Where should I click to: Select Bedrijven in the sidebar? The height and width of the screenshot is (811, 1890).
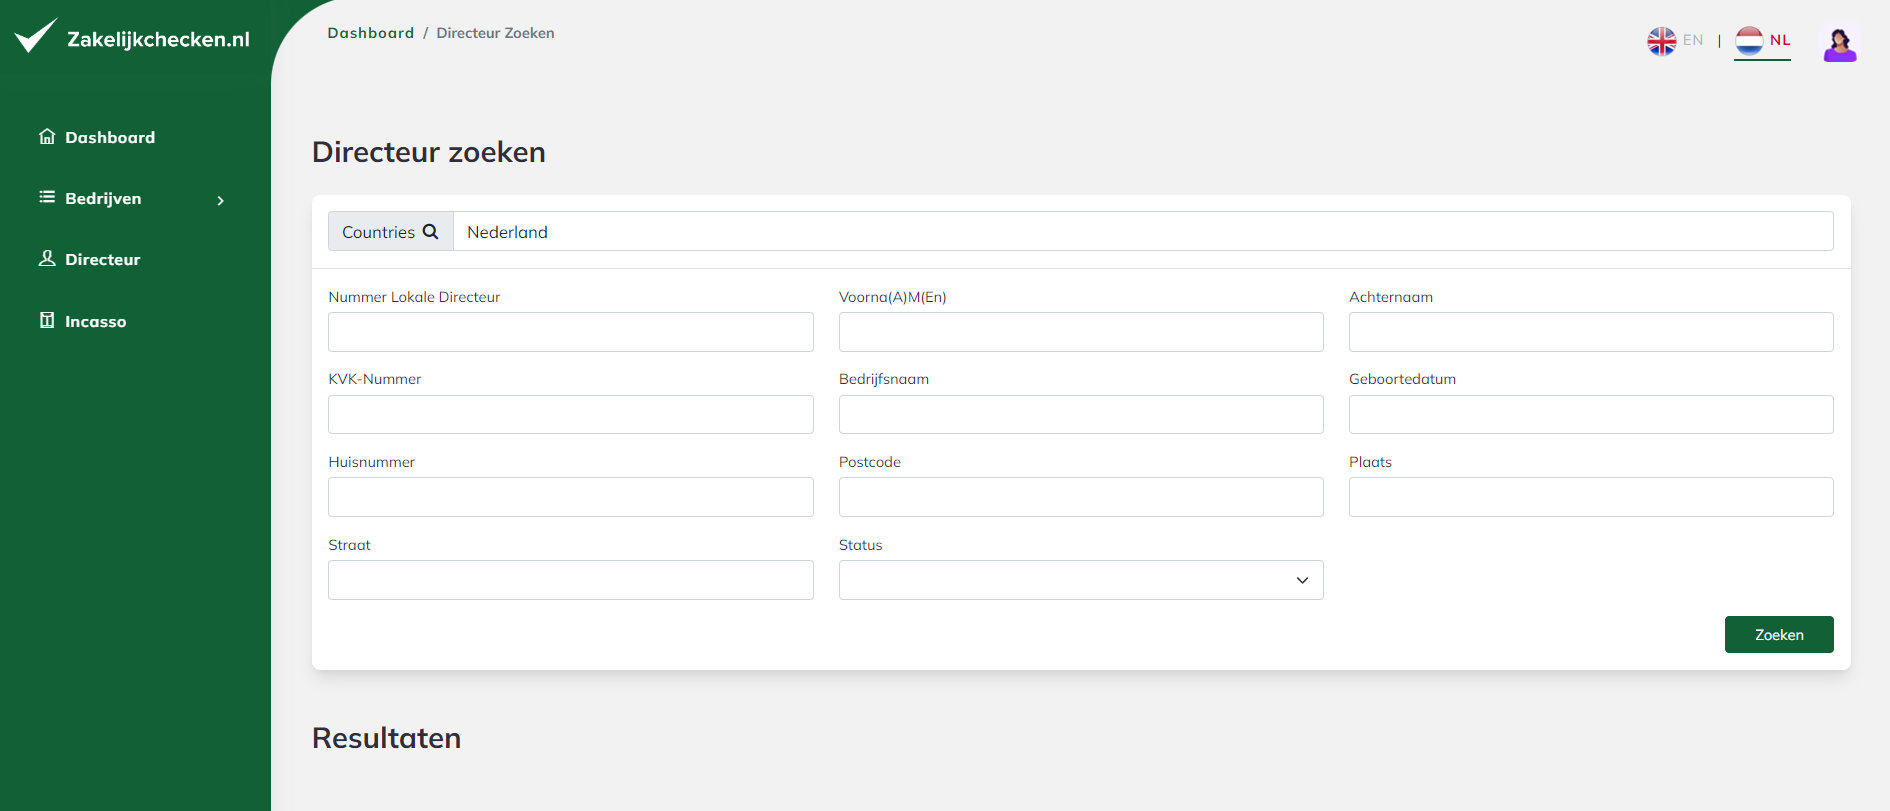coord(103,198)
